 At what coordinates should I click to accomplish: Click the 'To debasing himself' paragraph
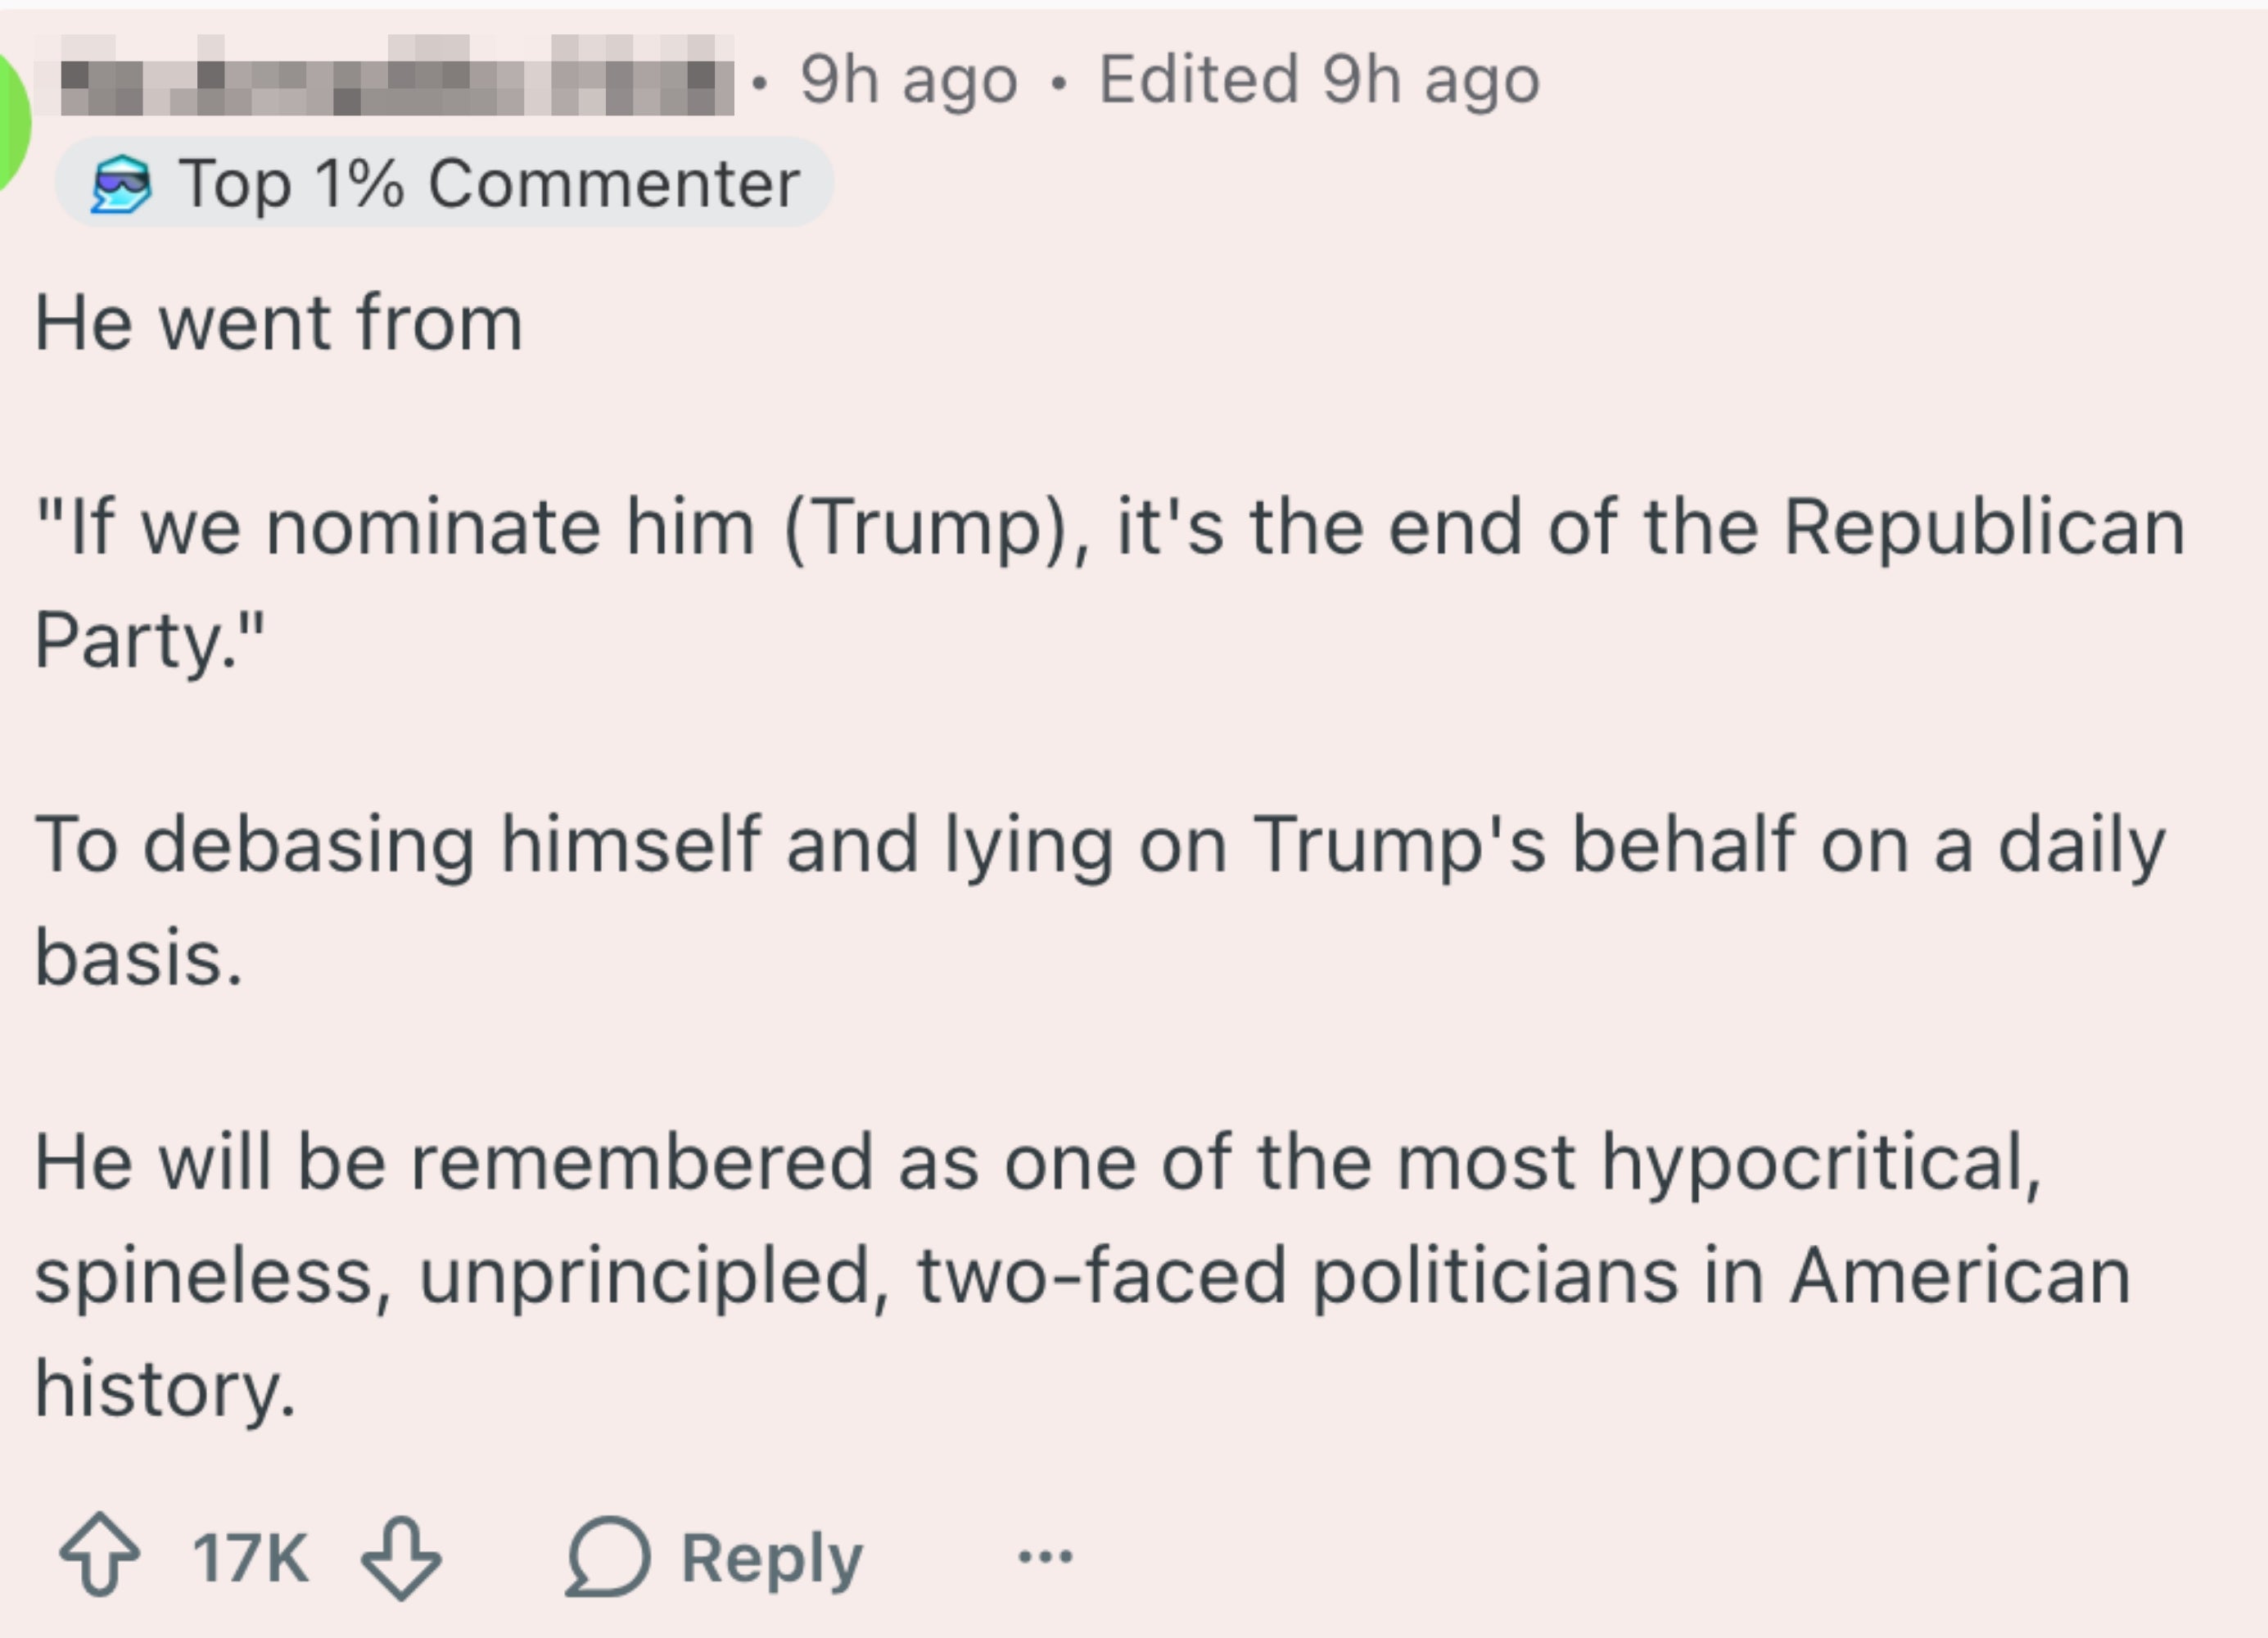tap(1100, 901)
